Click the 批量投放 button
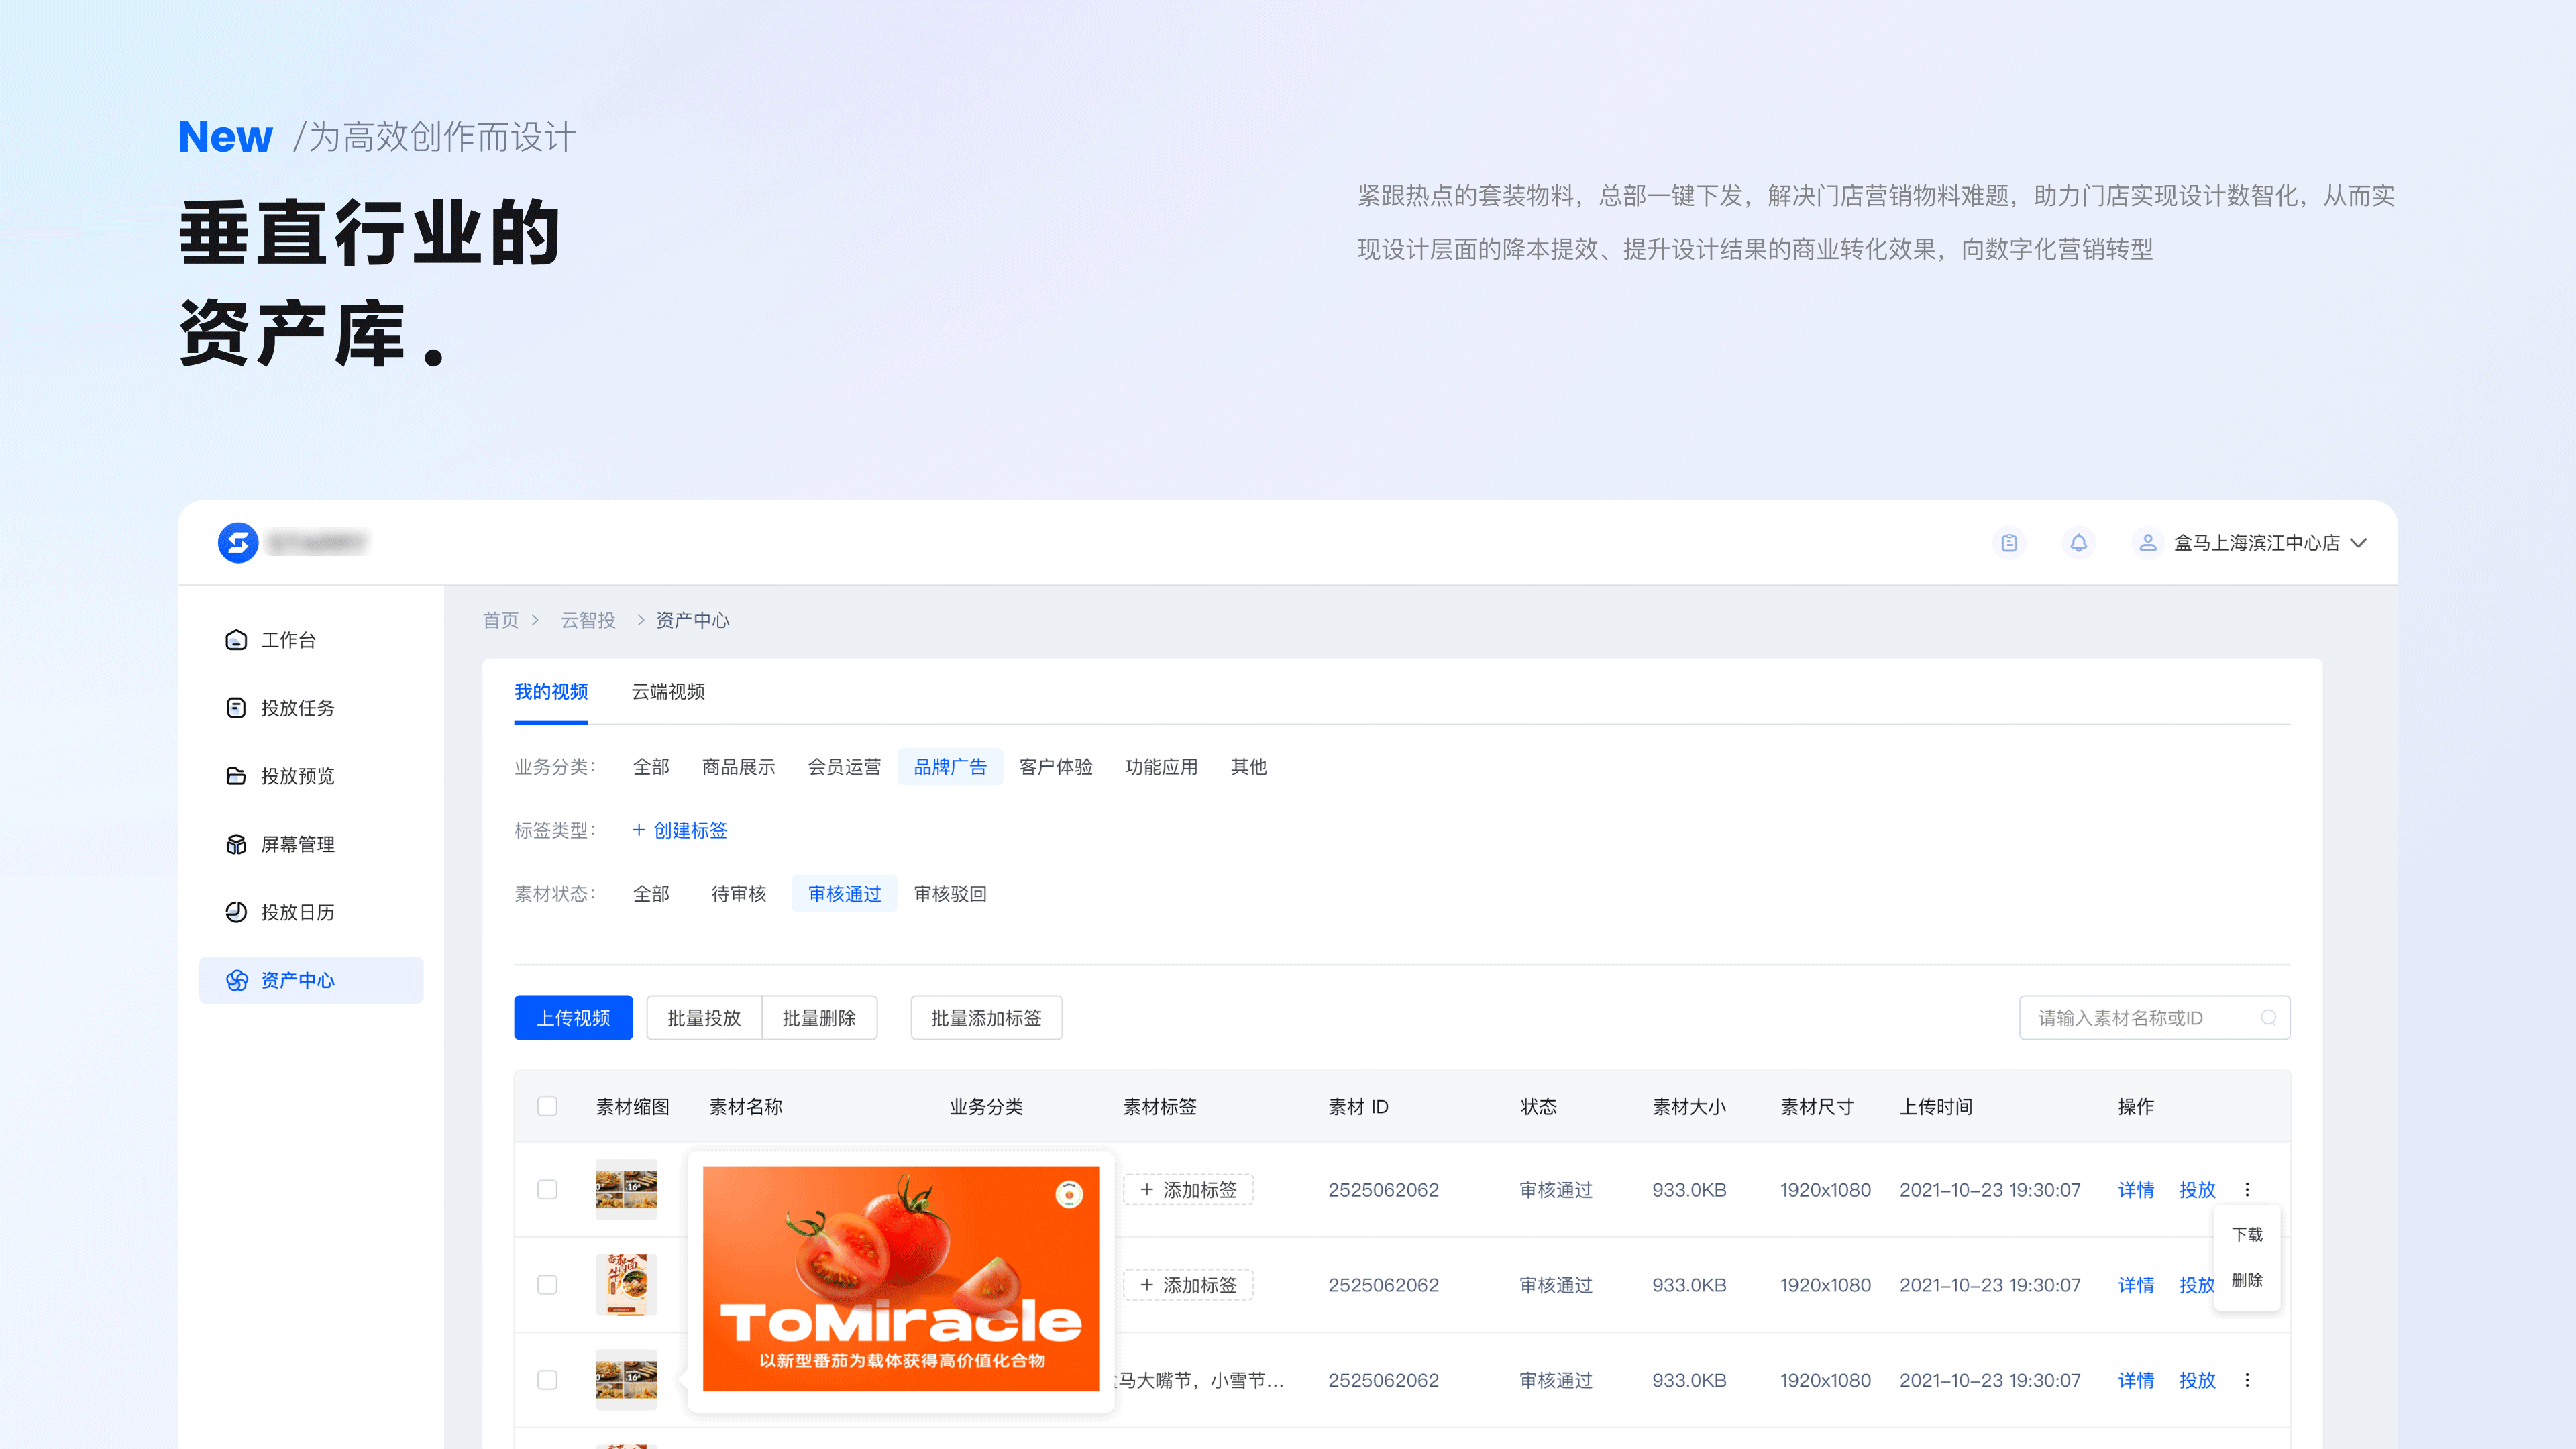The height and width of the screenshot is (1449, 2576). (x=704, y=1018)
